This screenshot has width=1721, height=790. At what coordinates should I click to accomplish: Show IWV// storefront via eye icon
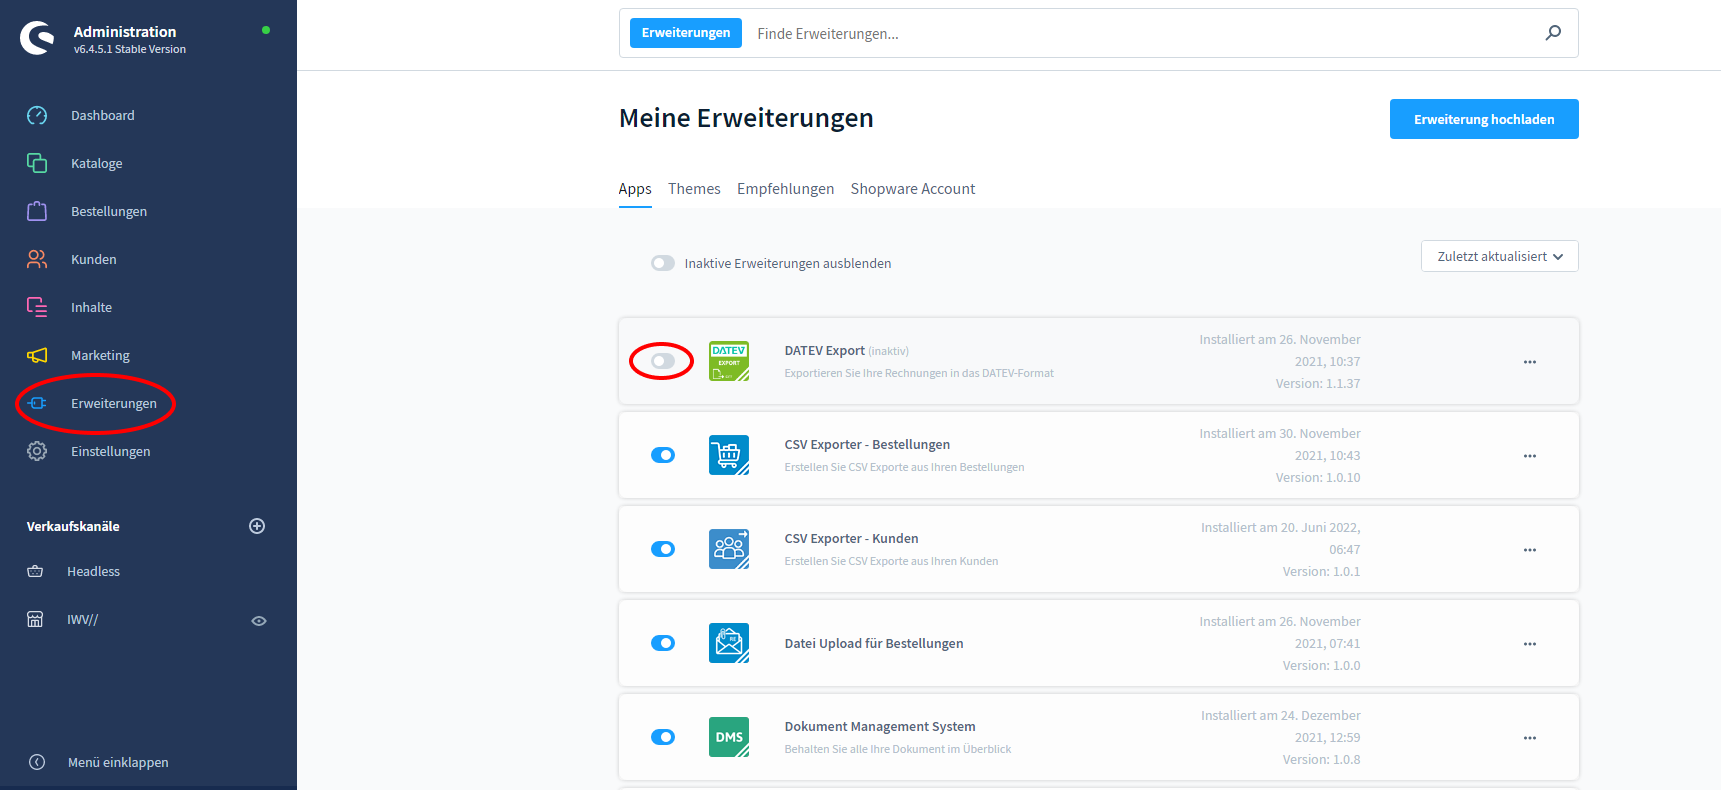259,621
